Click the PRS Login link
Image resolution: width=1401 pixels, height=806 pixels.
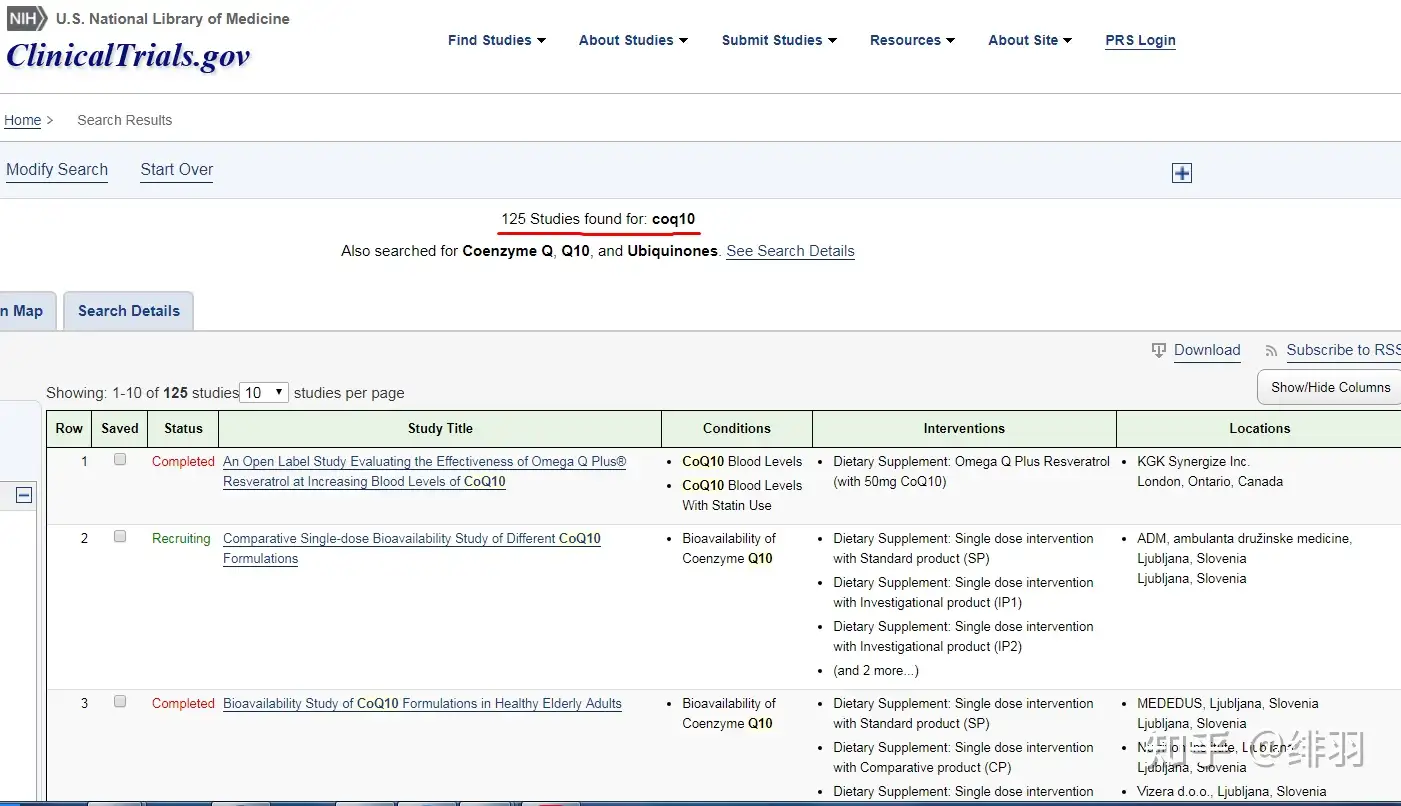click(1140, 40)
